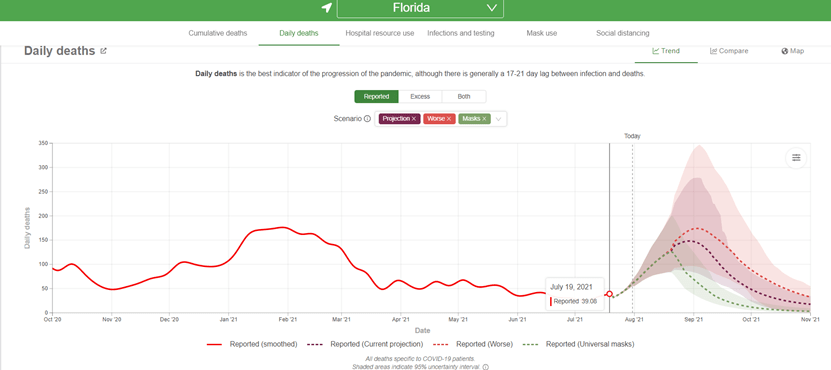Toggle Reported (Current projection) legend entry
Image resolution: width=831 pixels, height=370 pixels.
pyautogui.click(x=365, y=344)
